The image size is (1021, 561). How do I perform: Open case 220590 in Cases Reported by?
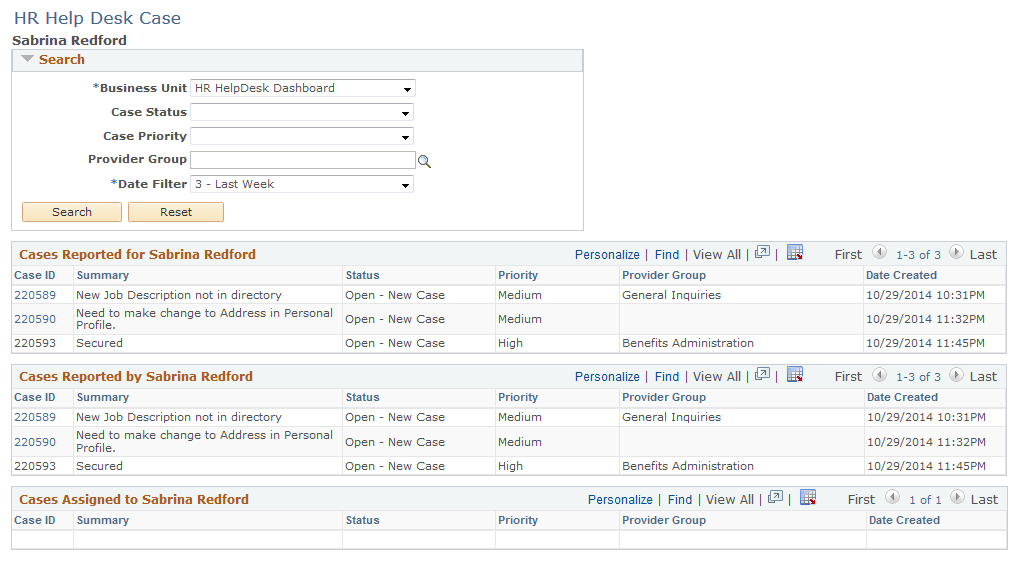pyautogui.click(x=35, y=442)
